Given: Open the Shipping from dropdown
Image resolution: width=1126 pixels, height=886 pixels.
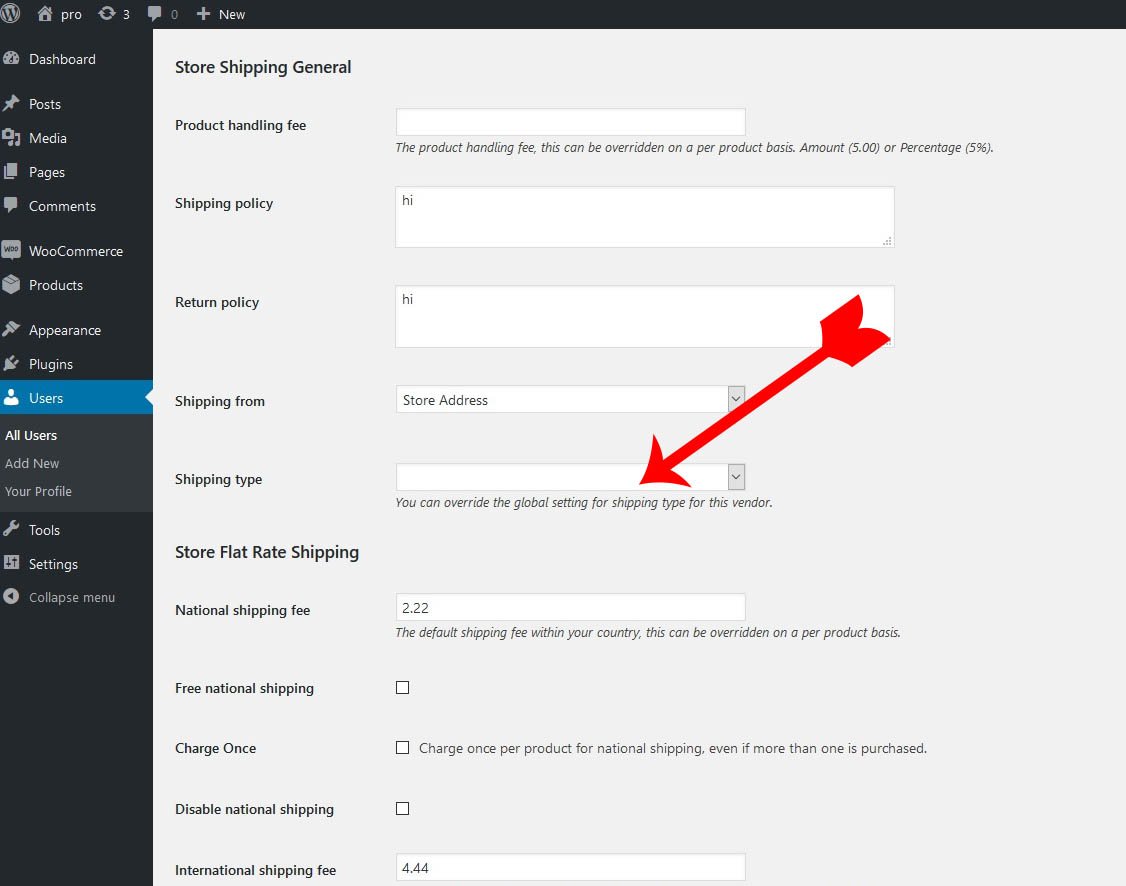Looking at the screenshot, I should 570,400.
